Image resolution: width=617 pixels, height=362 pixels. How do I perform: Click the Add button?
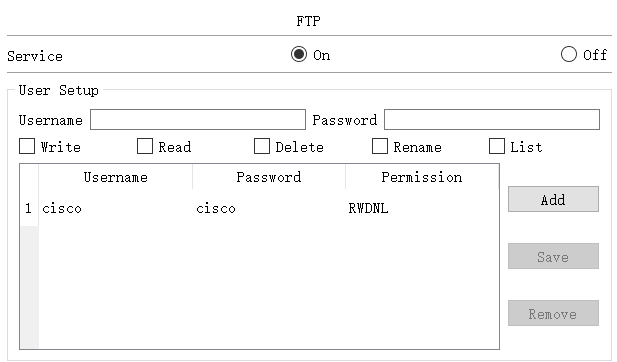click(x=553, y=199)
